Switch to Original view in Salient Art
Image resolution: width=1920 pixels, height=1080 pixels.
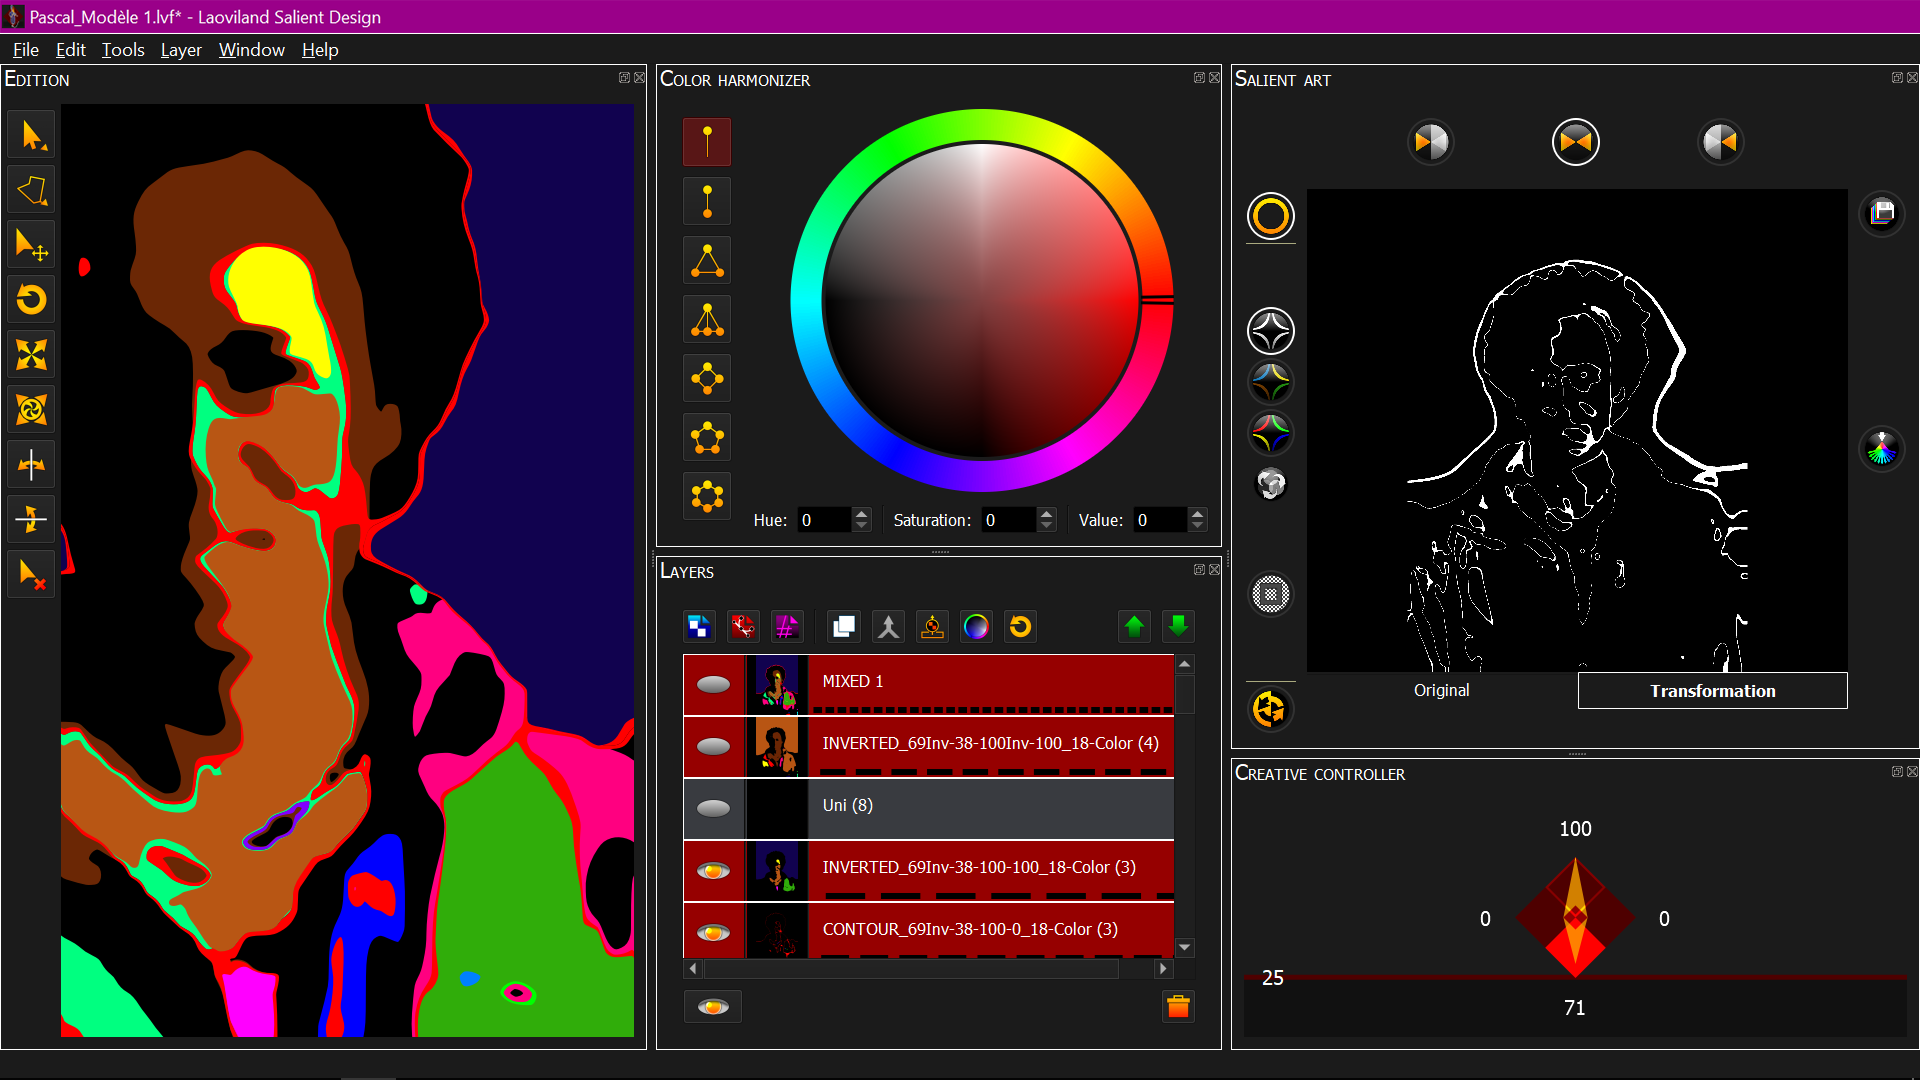pos(1441,690)
